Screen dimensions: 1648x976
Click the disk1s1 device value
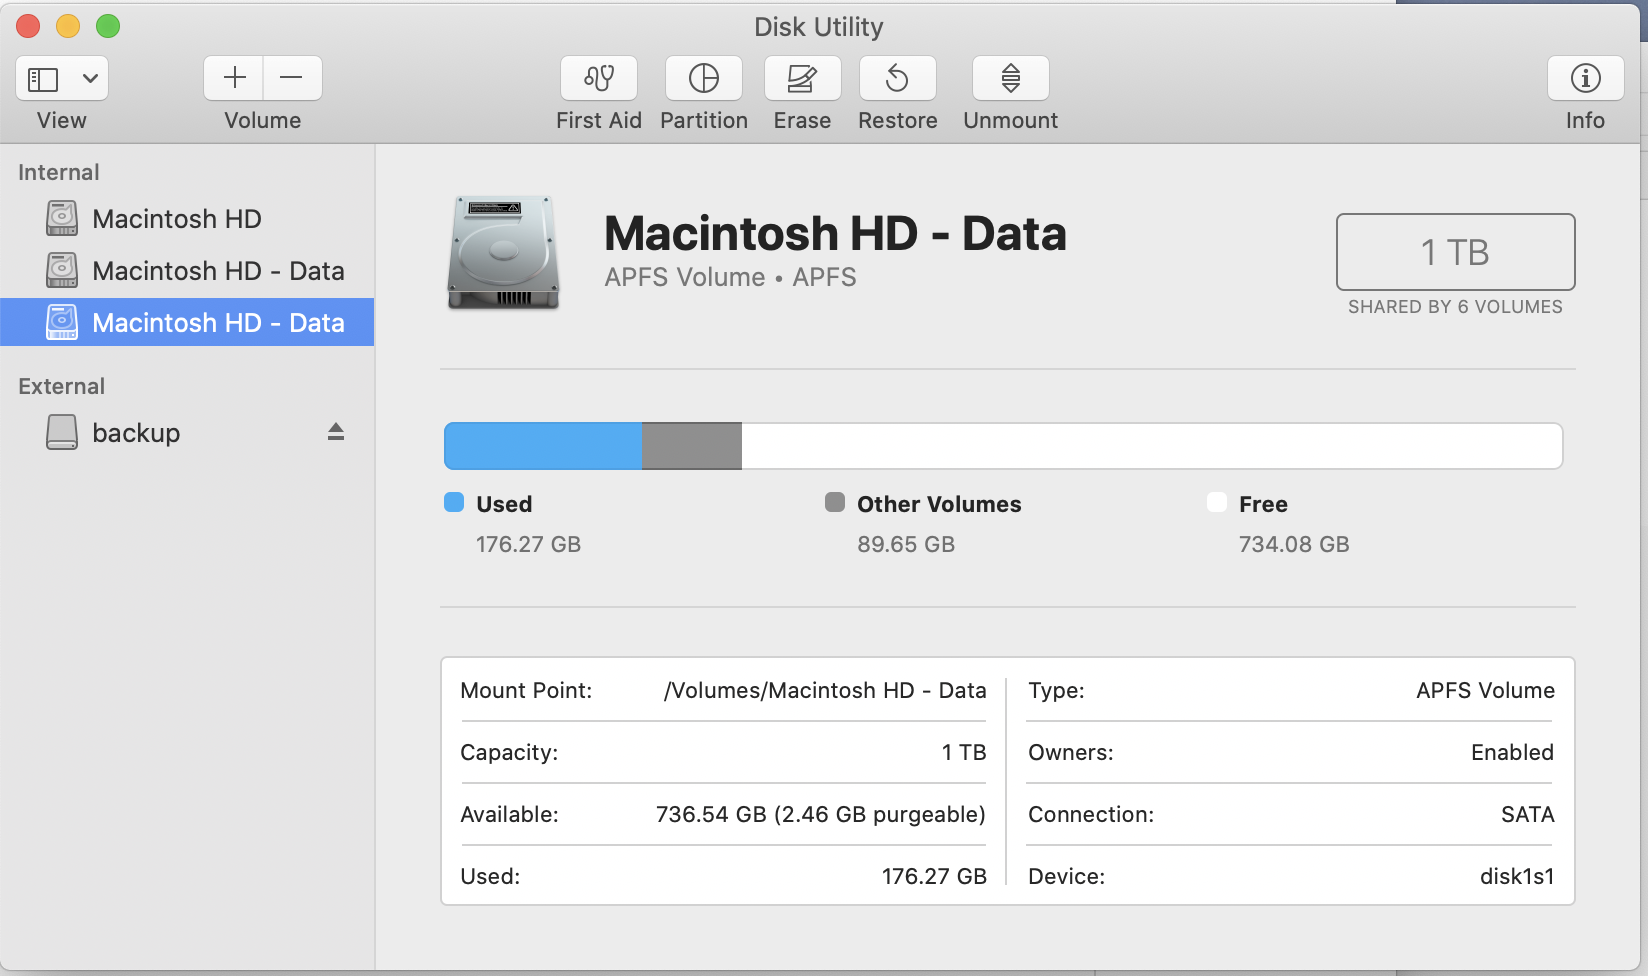[1517, 877]
